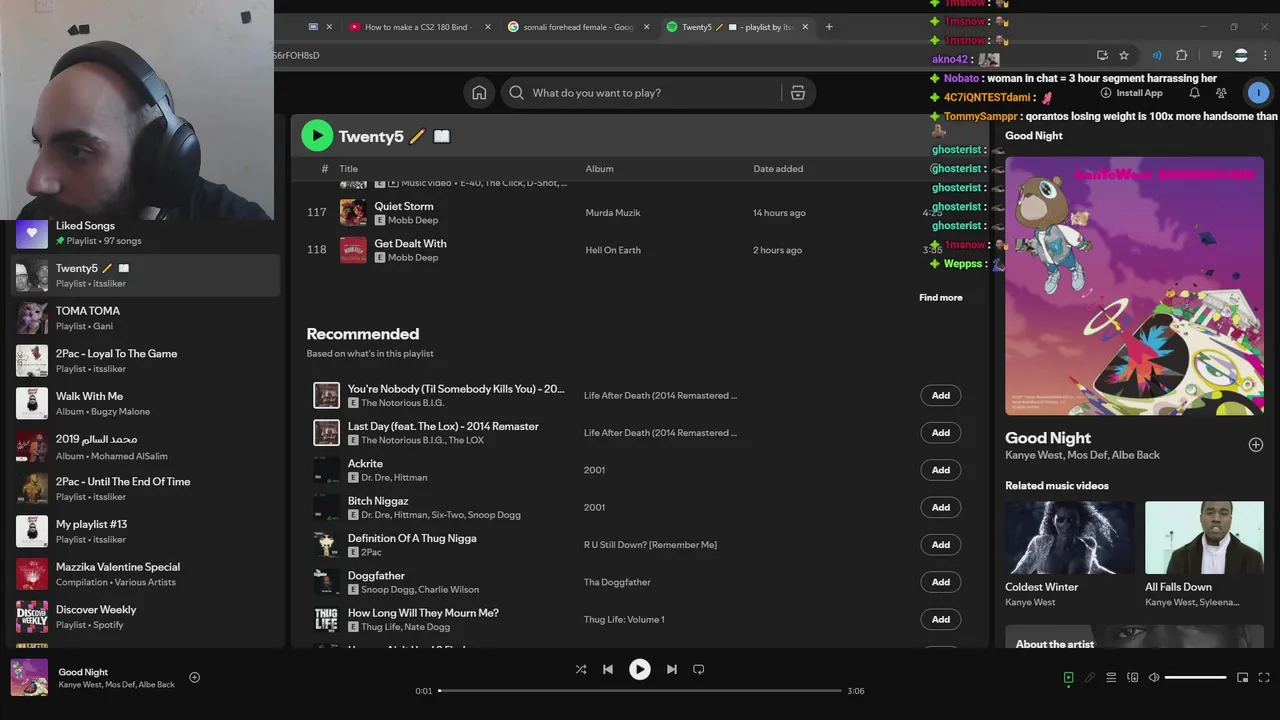Open Connect to a device icon
1280x720 pixels.
coord(1132,678)
